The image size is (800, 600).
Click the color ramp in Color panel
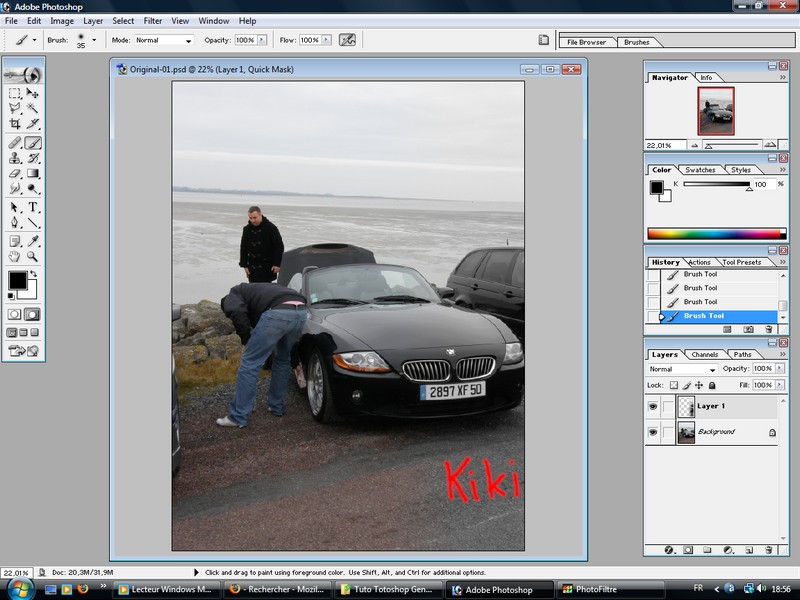[716, 234]
